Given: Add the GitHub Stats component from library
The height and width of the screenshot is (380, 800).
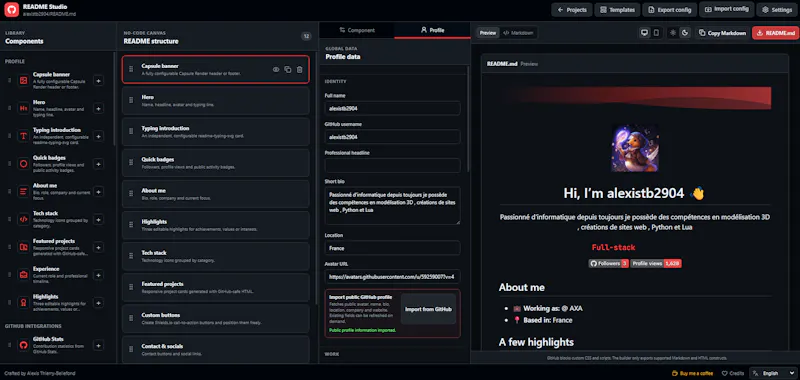Looking at the screenshot, I should point(98,345).
